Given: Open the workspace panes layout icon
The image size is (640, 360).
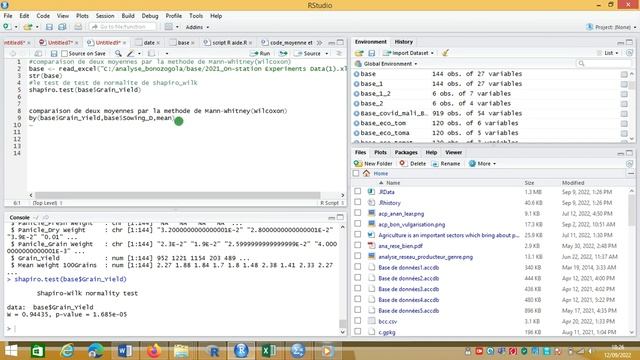Looking at the screenshot, I should [x=169, y=27].
